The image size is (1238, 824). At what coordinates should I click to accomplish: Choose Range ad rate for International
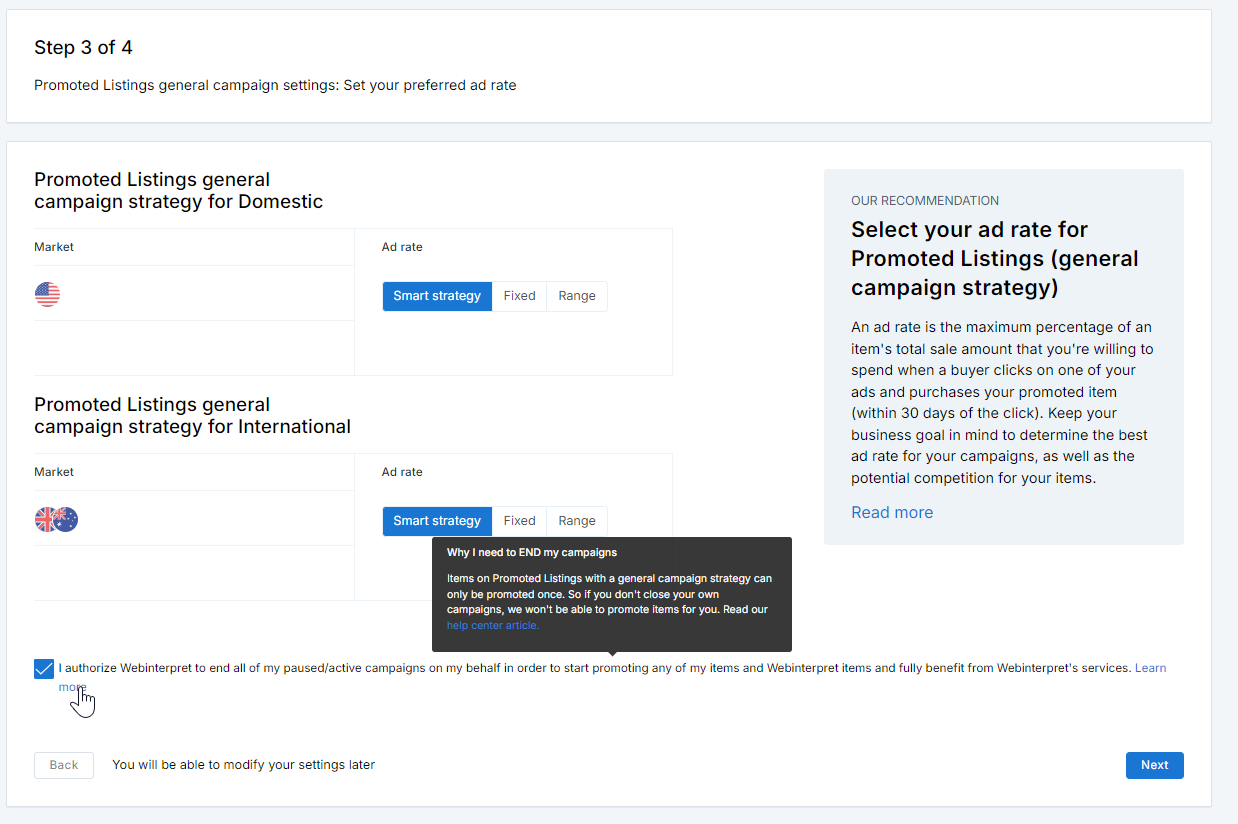[x=577, y=521]
